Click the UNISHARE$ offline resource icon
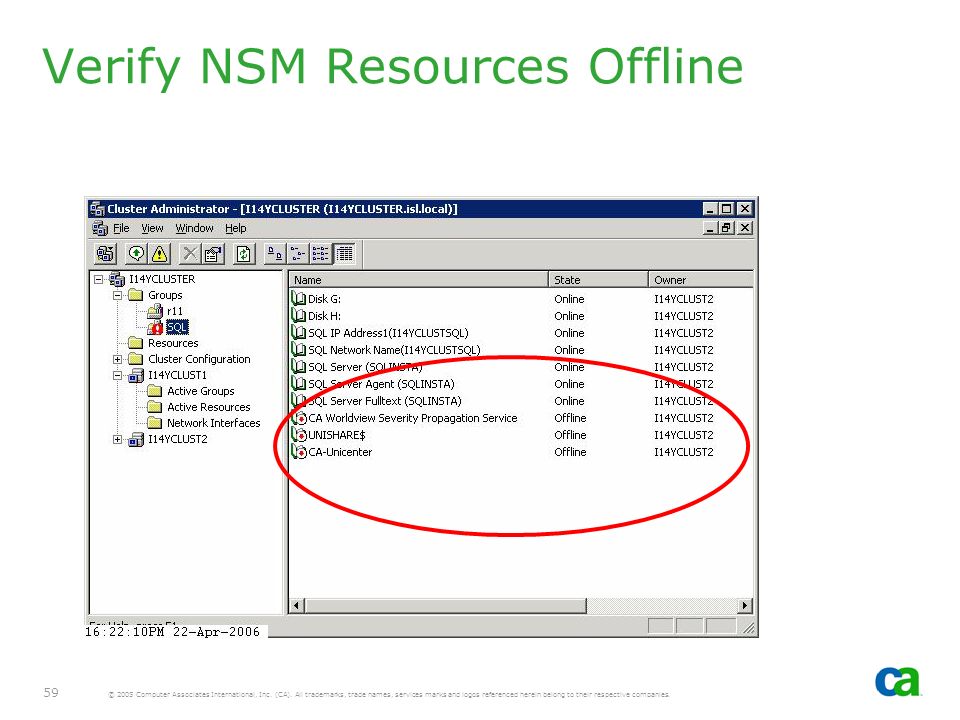 299,435
